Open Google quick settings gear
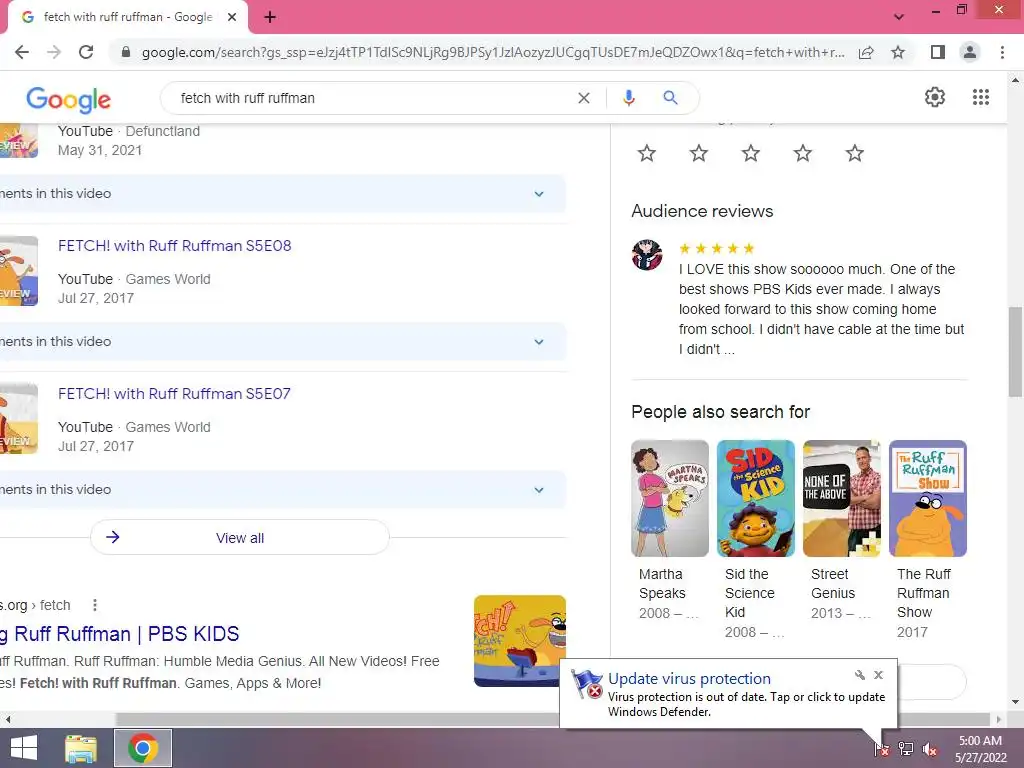Viewport: 1024px width, 768px height. (x=935, y=97)
